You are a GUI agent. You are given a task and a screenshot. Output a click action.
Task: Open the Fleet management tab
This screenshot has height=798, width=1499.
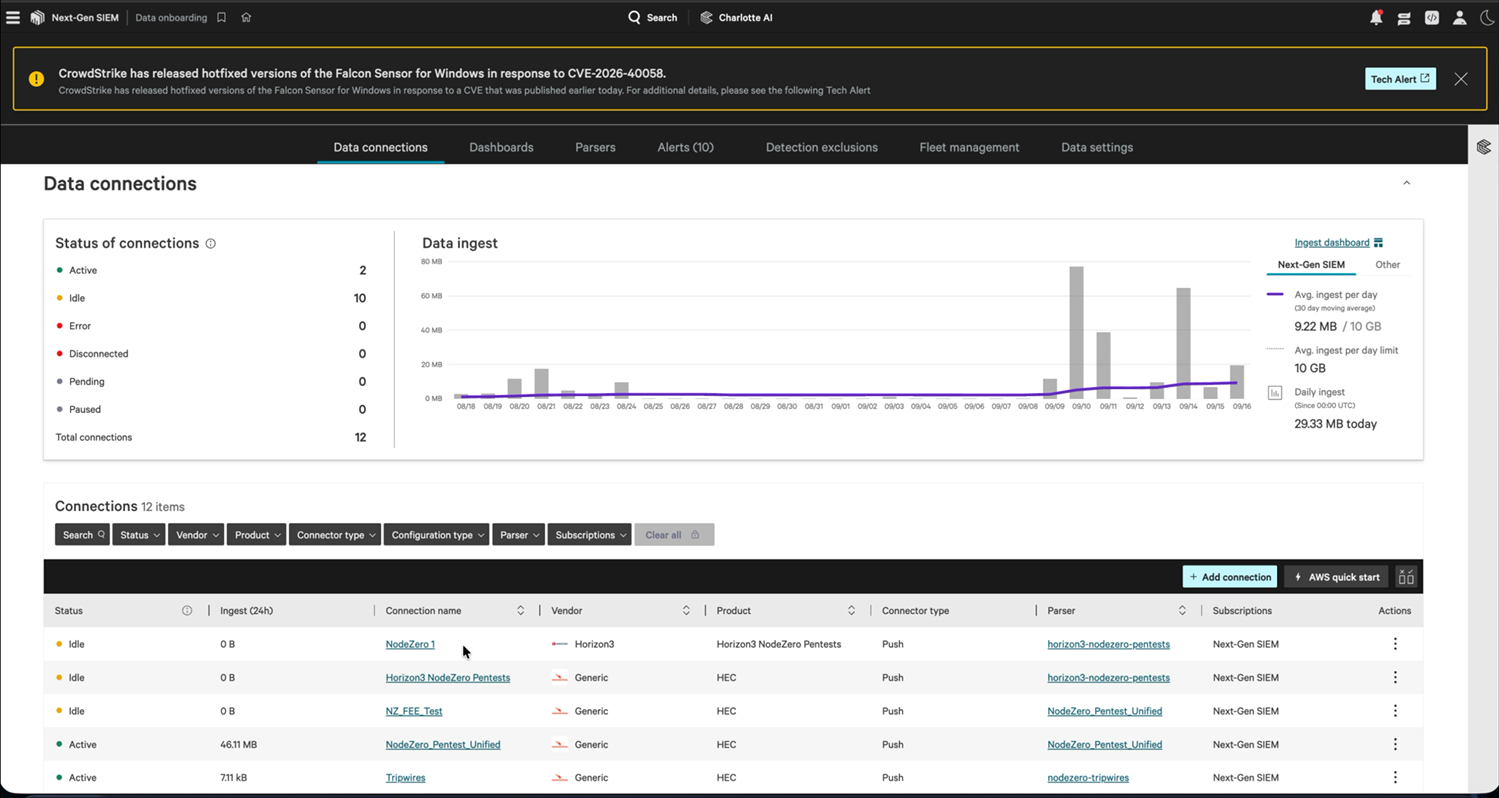tap(969, 147)
